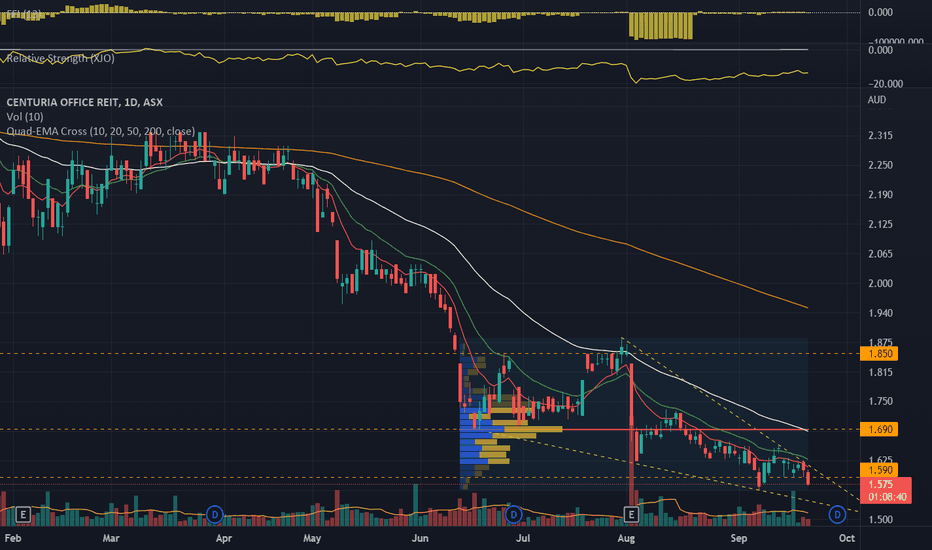
Task: Click the 1.815 price scale value
Action: (x=880, y=372)
